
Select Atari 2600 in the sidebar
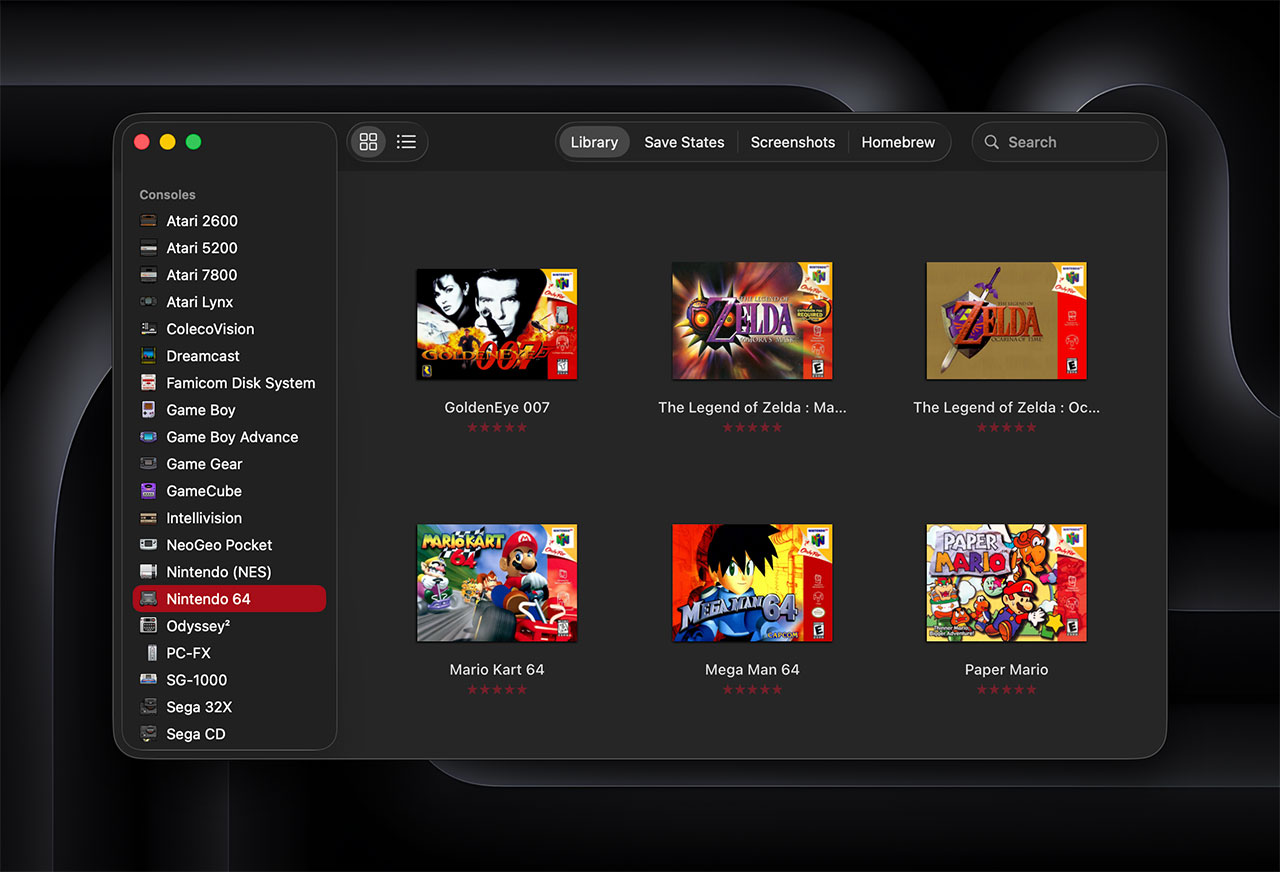229,221
